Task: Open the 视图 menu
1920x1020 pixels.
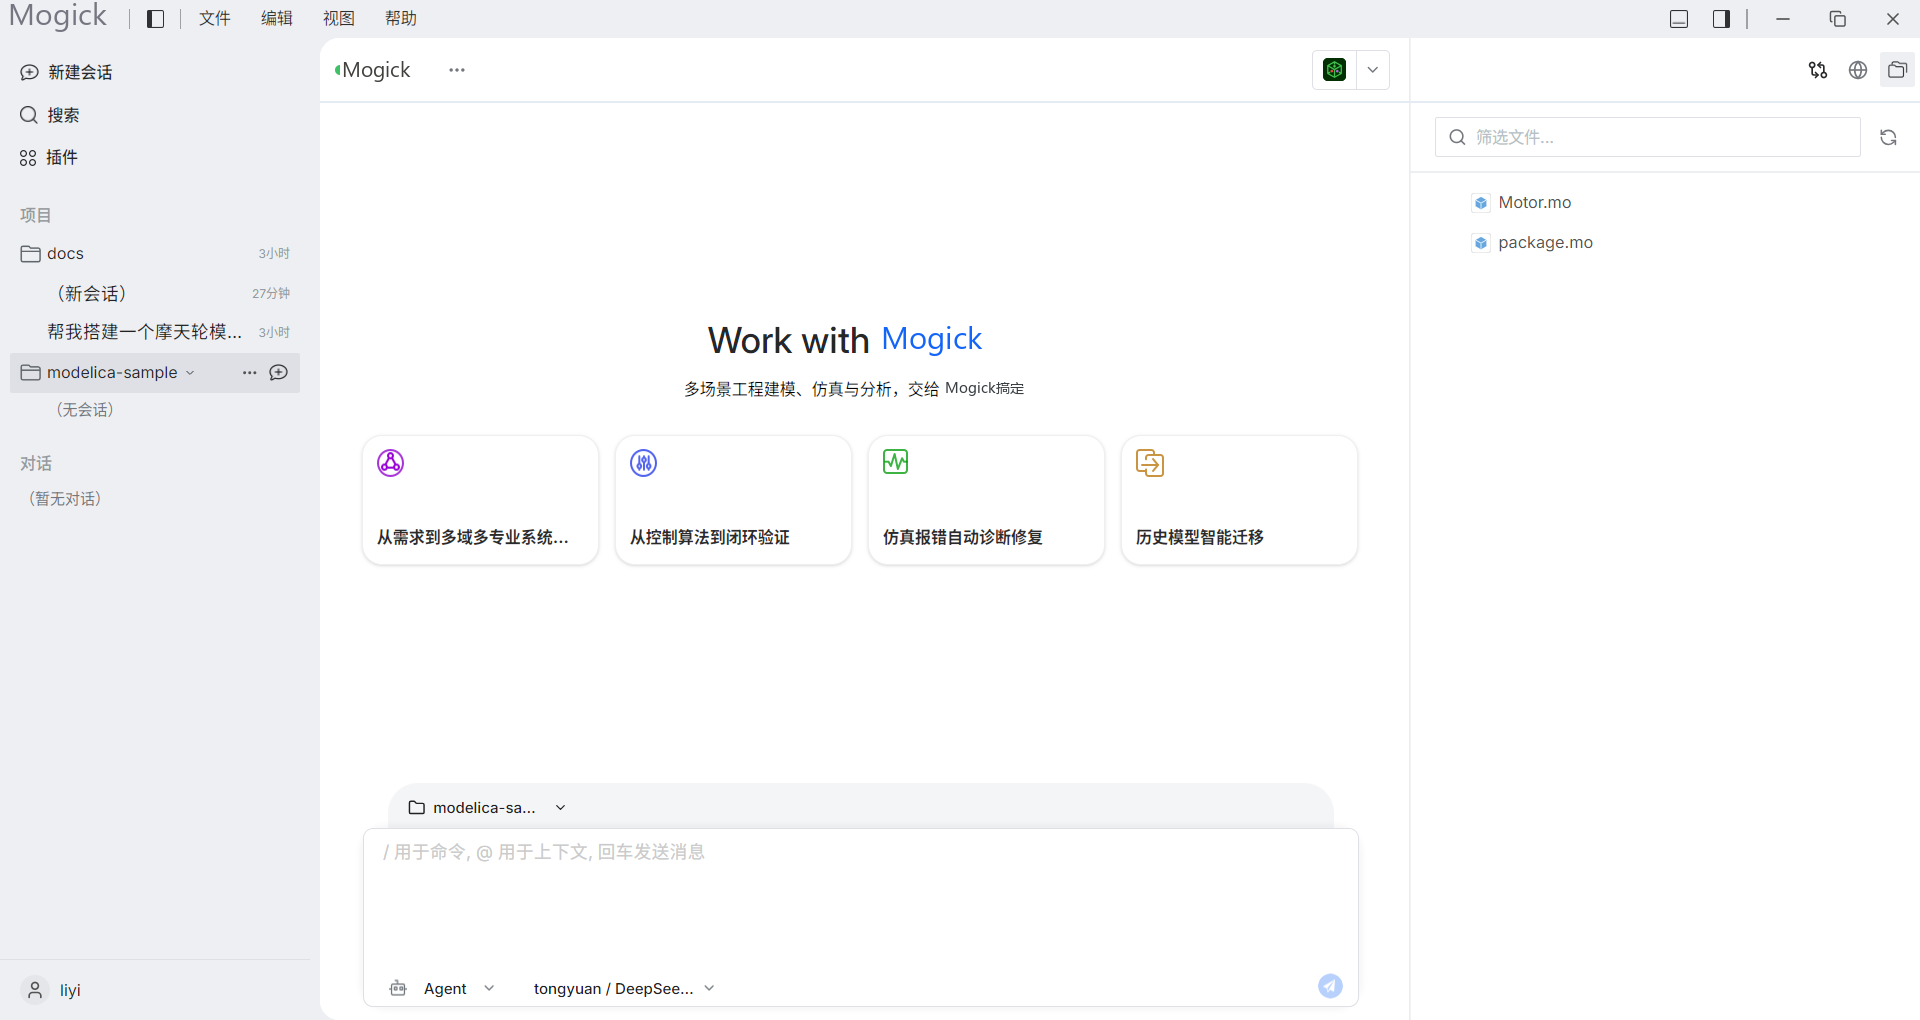Action: point(338,19)
